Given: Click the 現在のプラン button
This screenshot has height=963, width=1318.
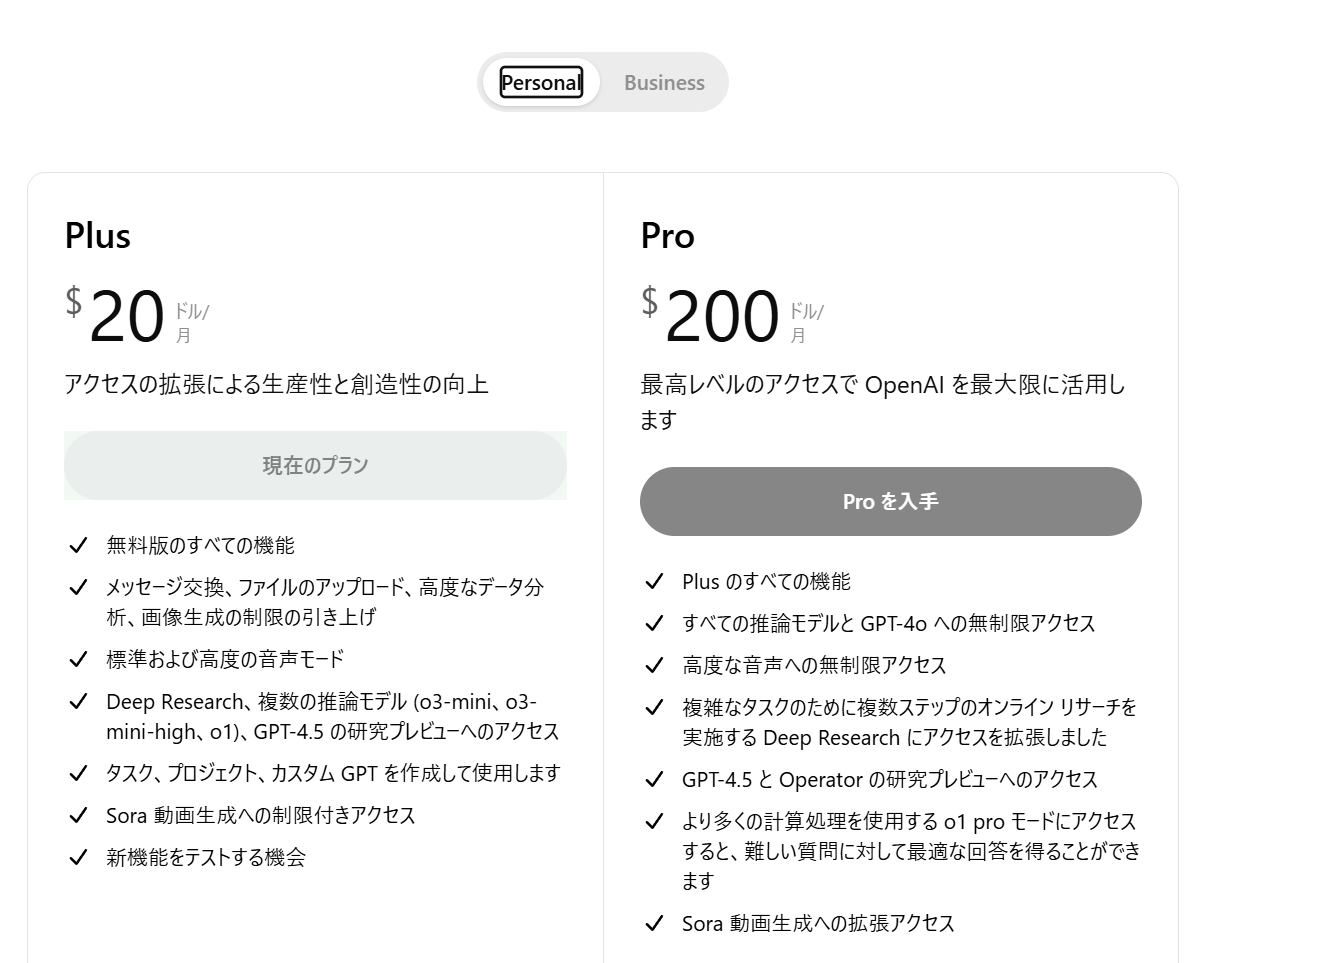Looking at the screenshot, I should coord(315,465).
